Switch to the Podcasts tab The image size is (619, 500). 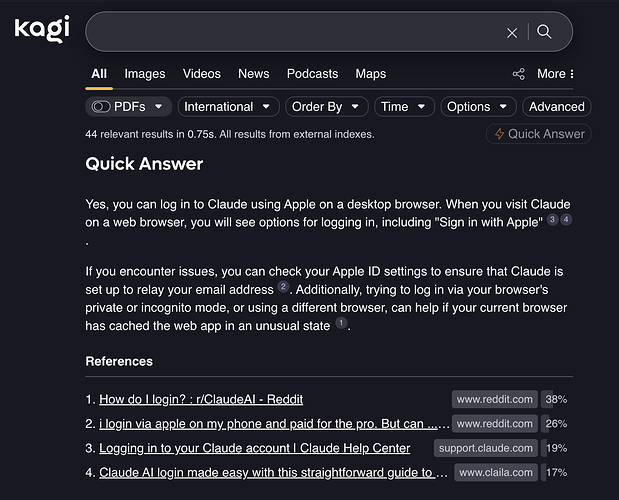312,74
